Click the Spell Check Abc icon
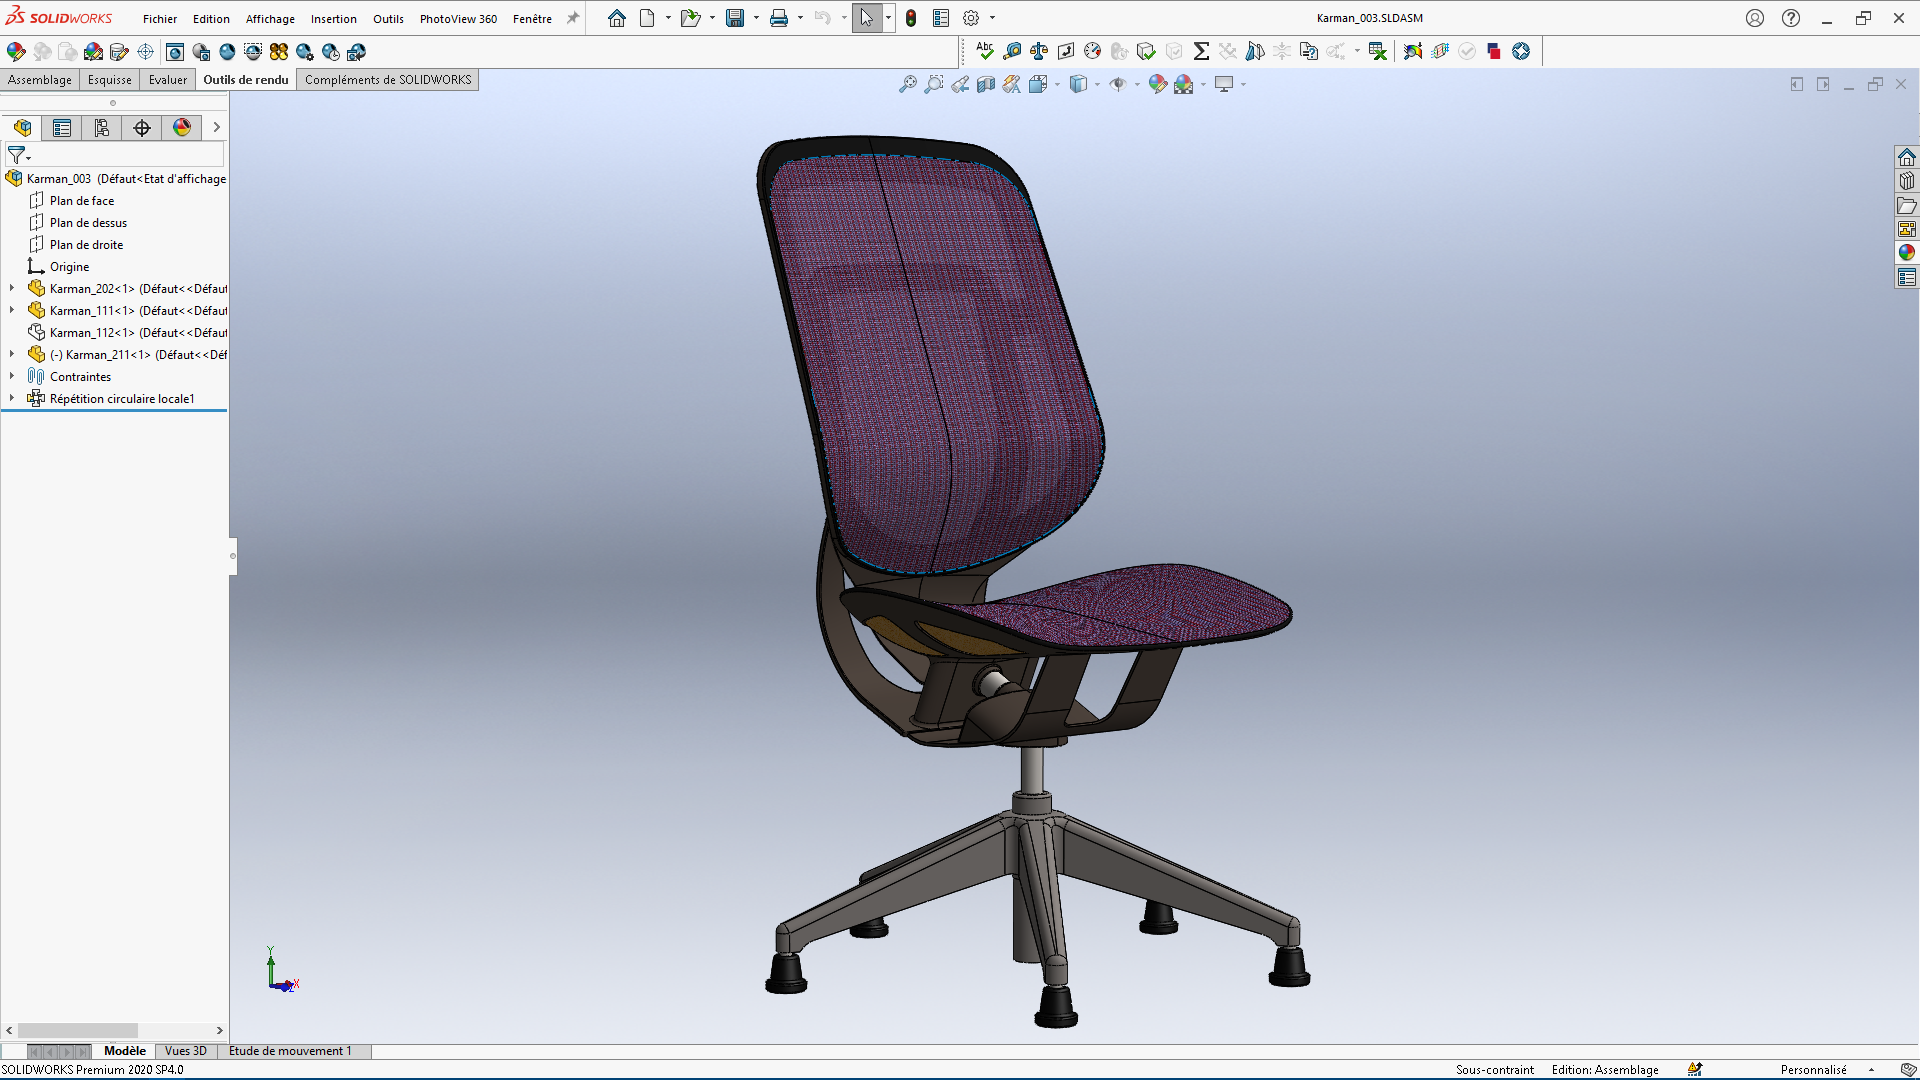The image size is (1920, 1080). click(x=985, y=51)
